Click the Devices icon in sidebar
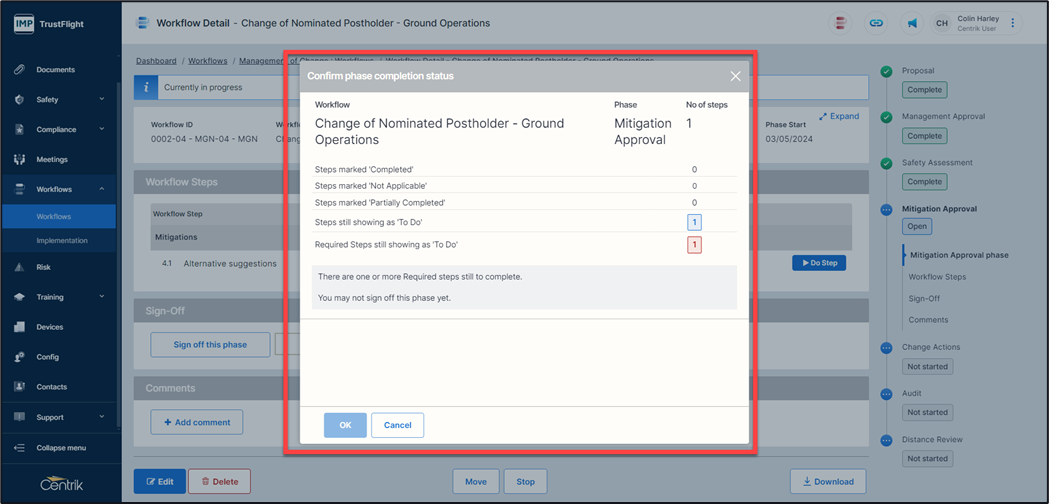This screenshot has width=1049, height=504. pos(19,327)
